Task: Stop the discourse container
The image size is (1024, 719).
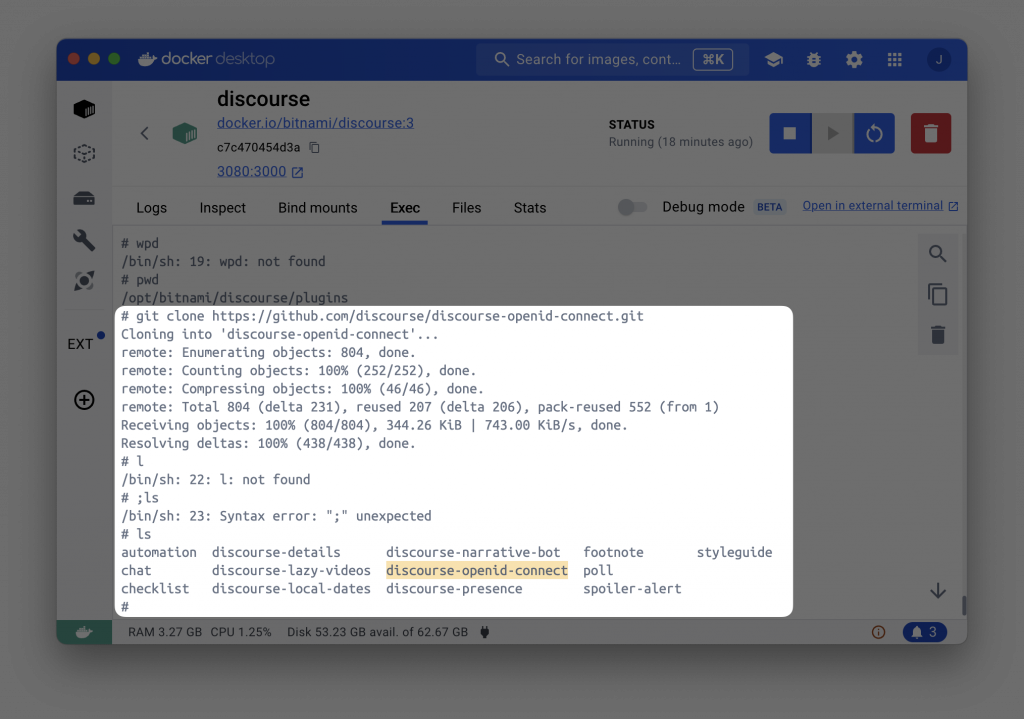Action: pos(790,133)
